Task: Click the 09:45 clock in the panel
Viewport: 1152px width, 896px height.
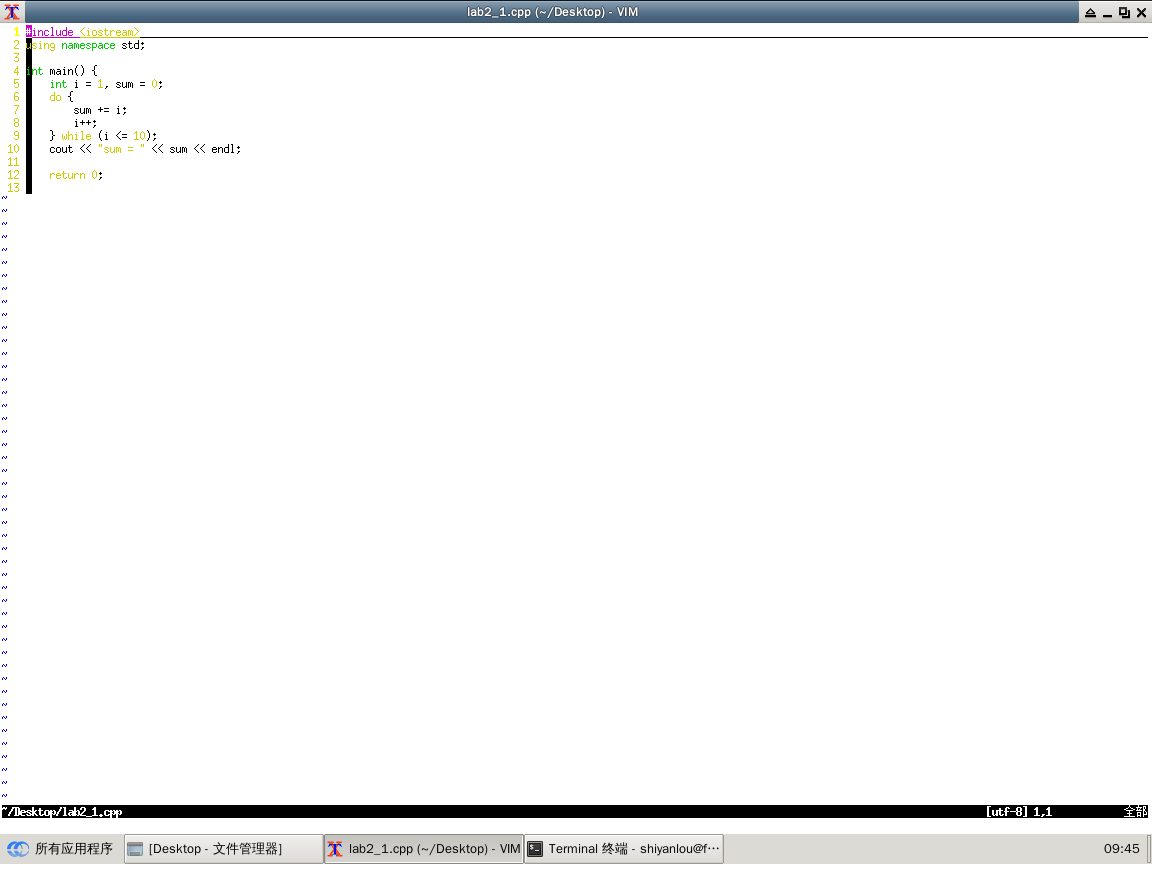Action: (1121, 849)
